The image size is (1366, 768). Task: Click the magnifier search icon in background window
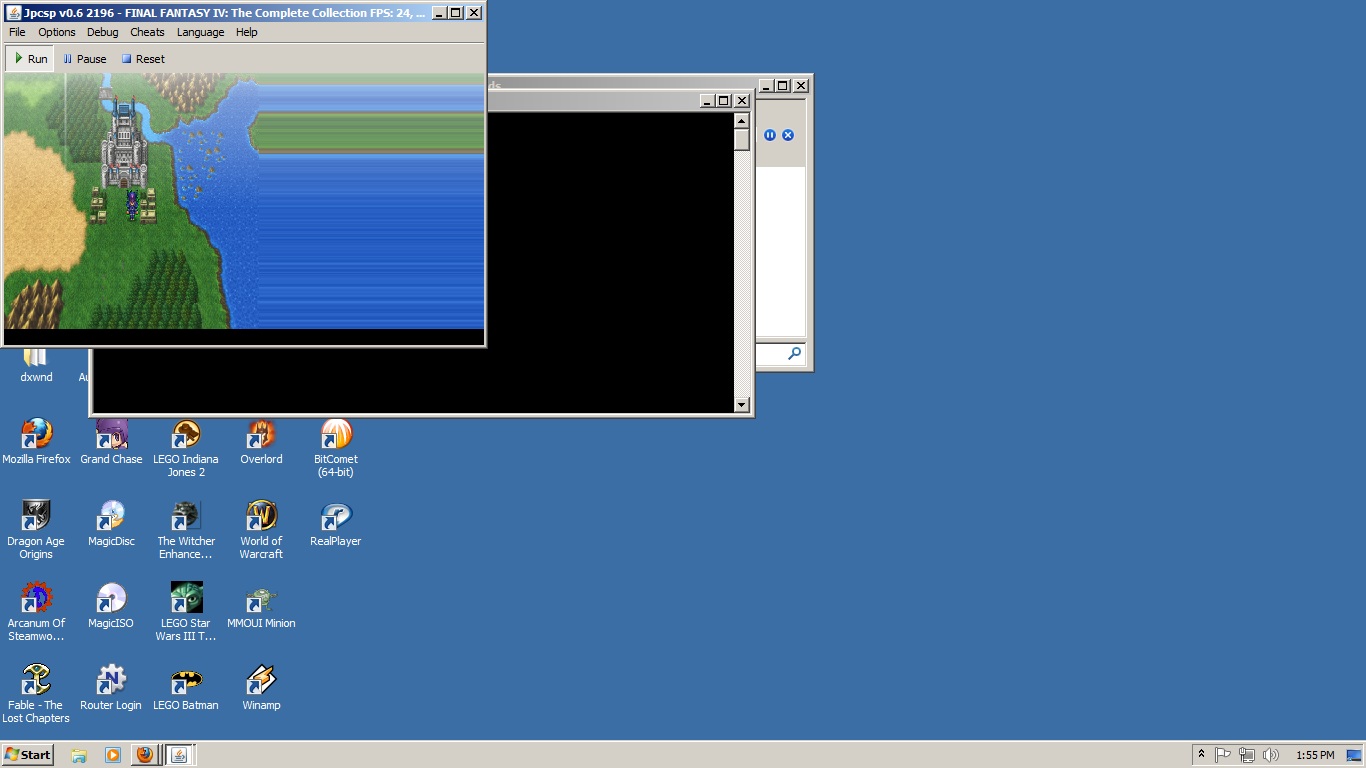click(x=794, y=353)
